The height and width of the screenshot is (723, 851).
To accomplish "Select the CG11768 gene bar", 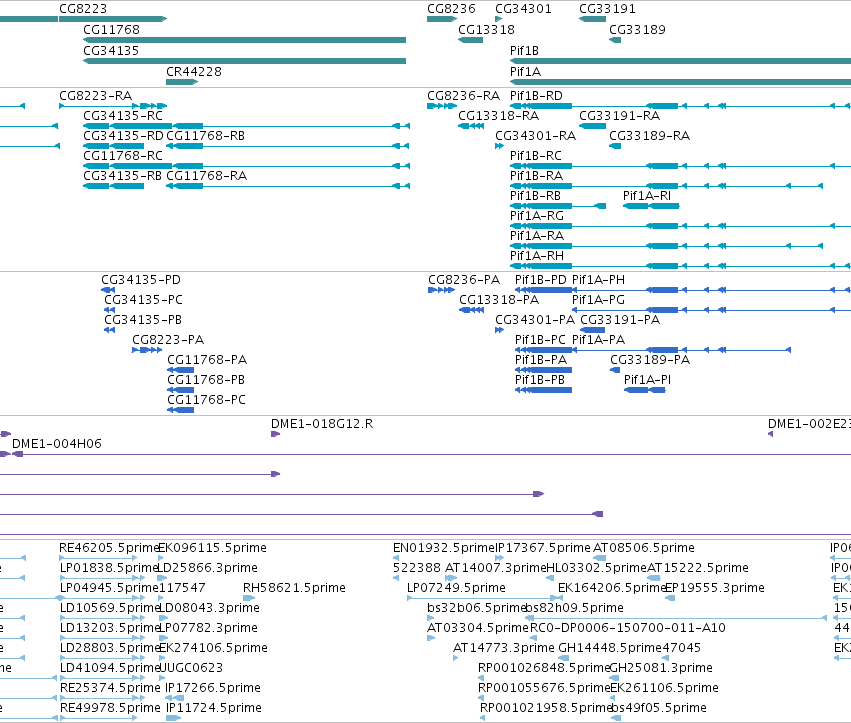I will pyautogui.click(x=244, y=40).
